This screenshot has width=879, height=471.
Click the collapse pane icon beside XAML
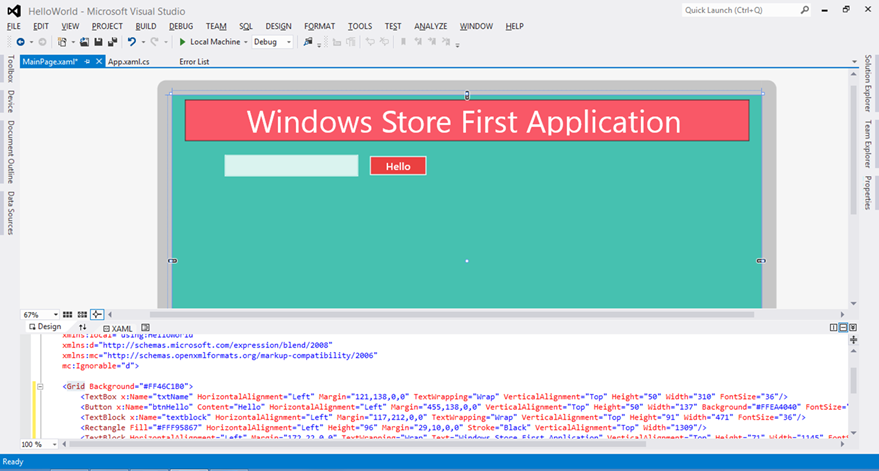[x=145, y=327]
